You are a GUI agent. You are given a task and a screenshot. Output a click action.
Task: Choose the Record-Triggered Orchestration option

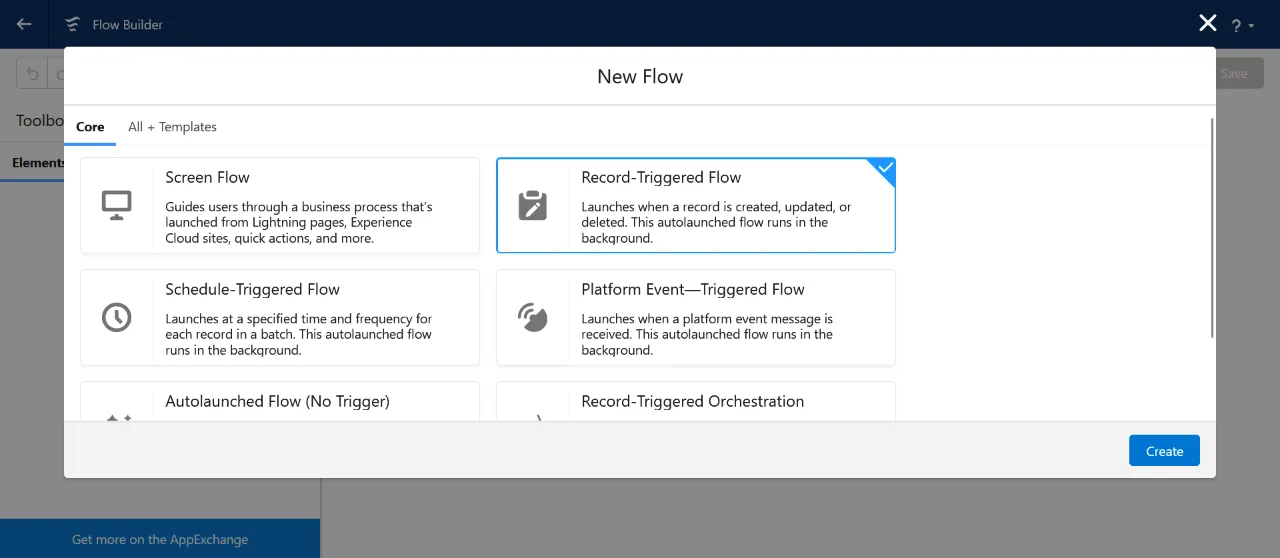696,401
